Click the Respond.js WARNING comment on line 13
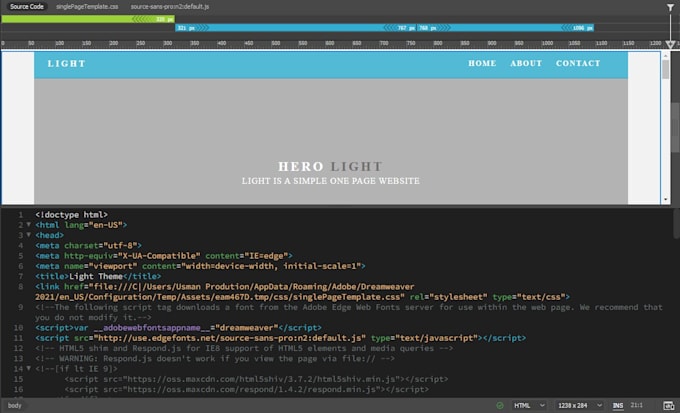The width and height of the screenshot is (680, 413). coord(215,358)
